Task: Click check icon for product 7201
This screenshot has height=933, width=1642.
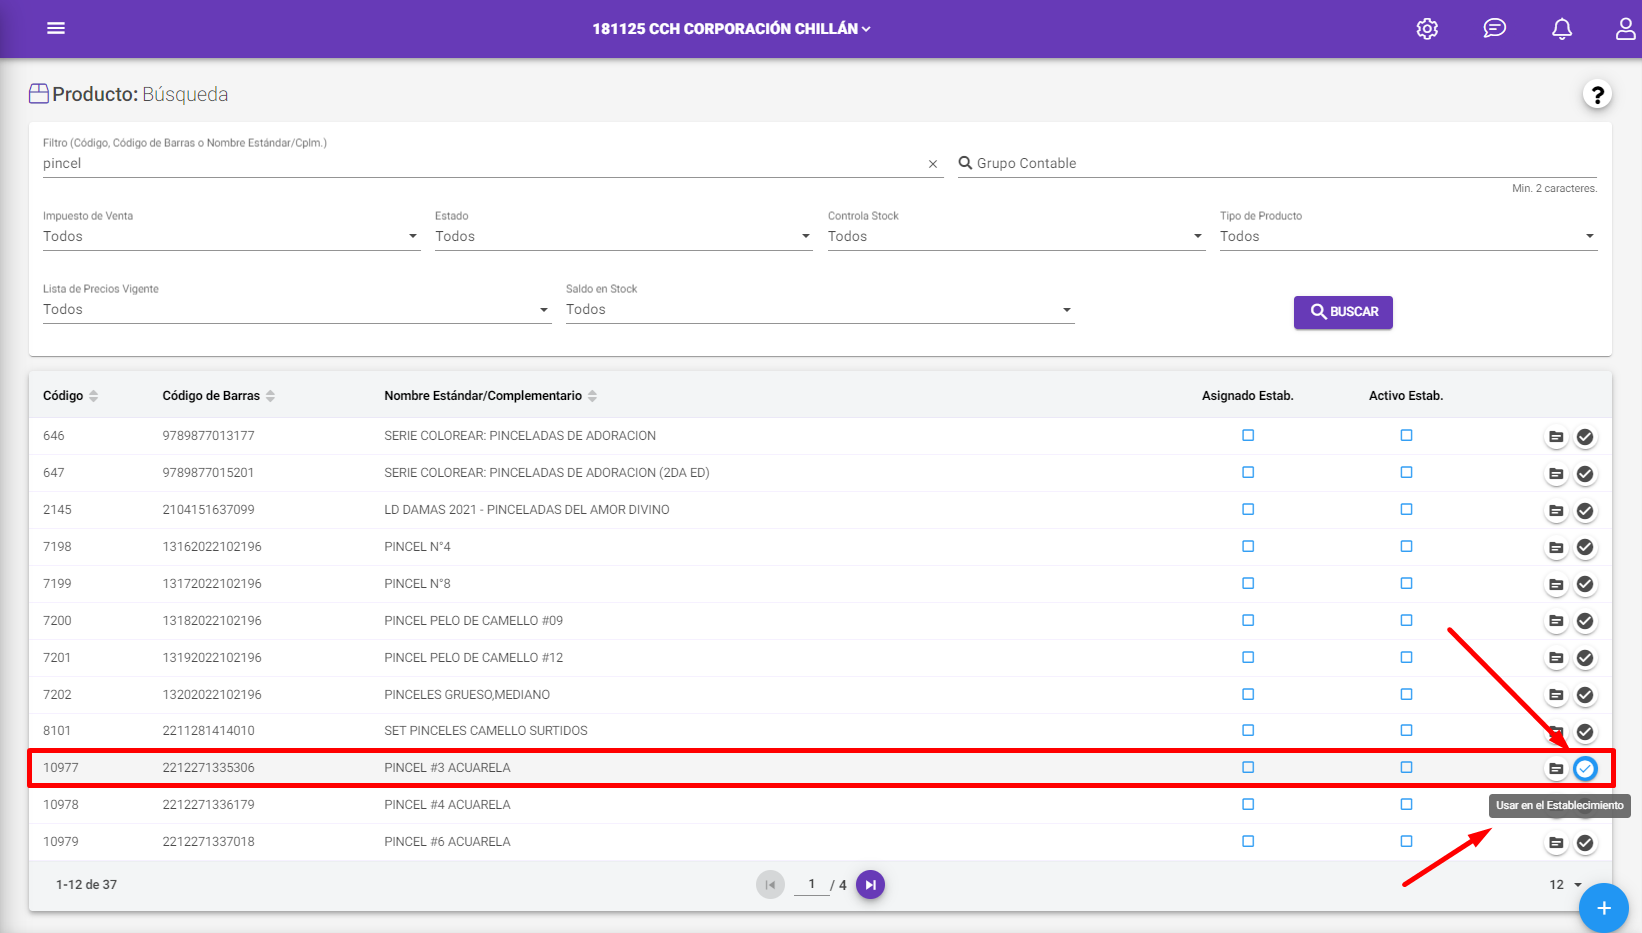Action: pyautogui.click(x=1585, y=658)
